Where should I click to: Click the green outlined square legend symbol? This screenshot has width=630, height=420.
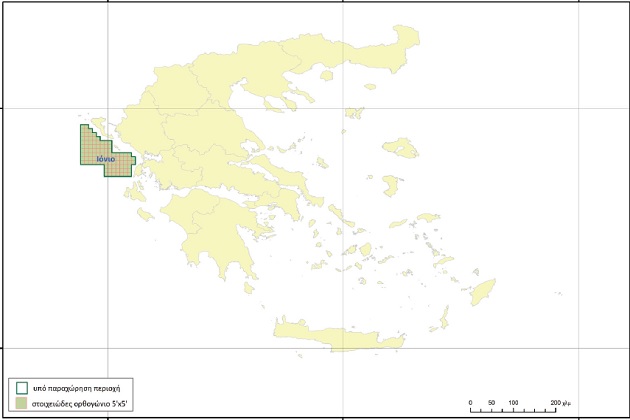pyautogui.click(x=22, y=388)
